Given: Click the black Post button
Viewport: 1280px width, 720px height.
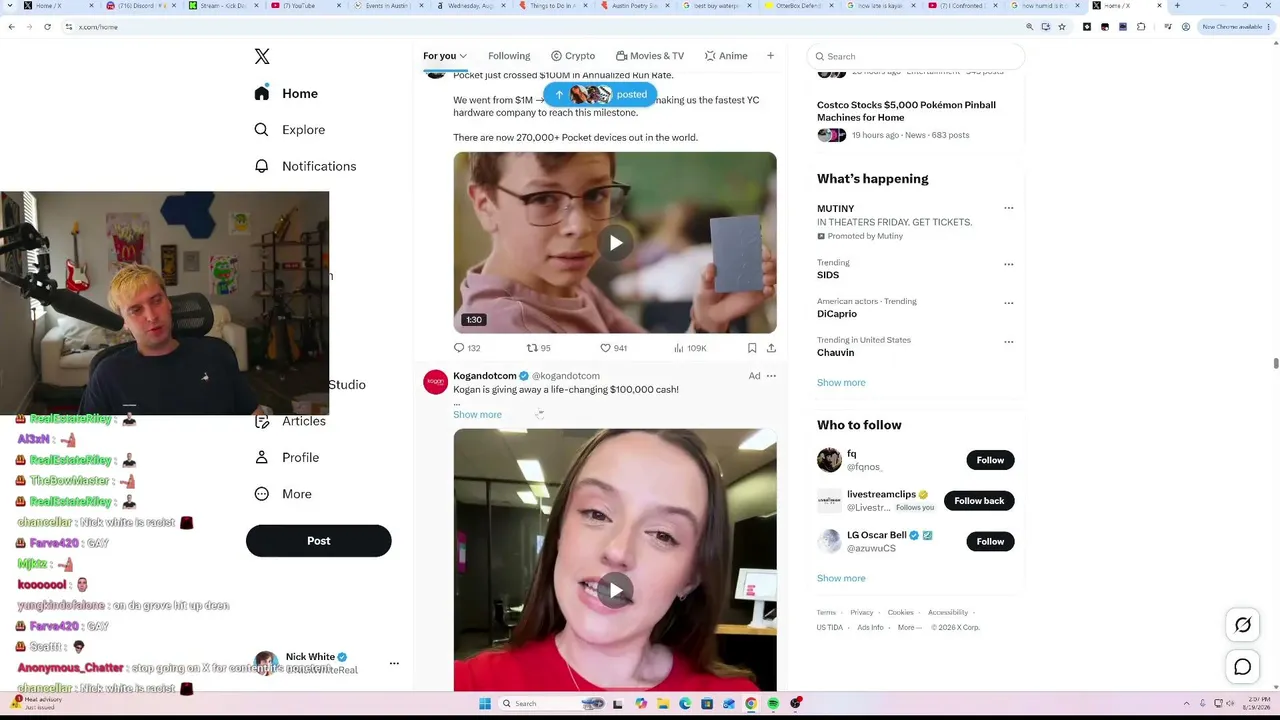Looking at the screenshot, I should [x=318, y=541].
